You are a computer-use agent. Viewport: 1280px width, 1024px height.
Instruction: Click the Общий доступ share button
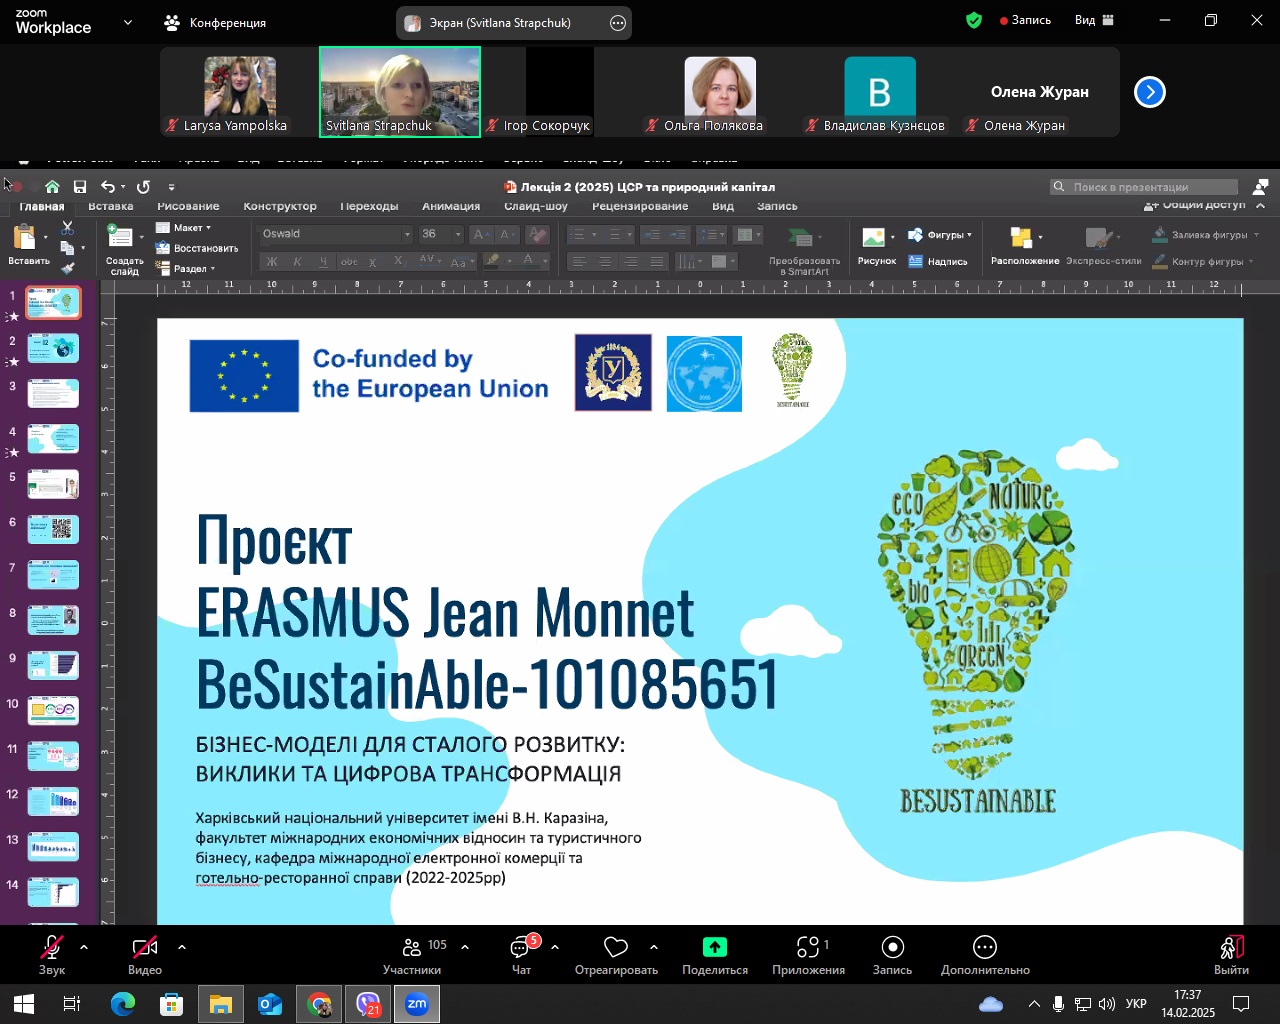[x=1195, y=205]
